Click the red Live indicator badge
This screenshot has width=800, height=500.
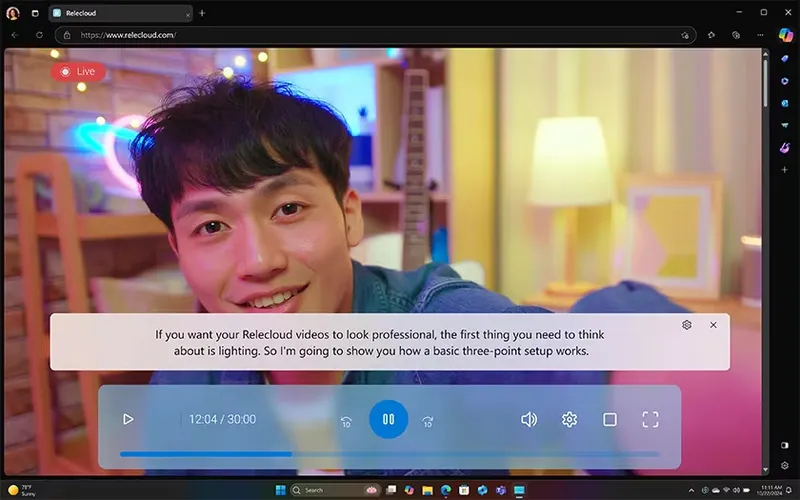78,71
